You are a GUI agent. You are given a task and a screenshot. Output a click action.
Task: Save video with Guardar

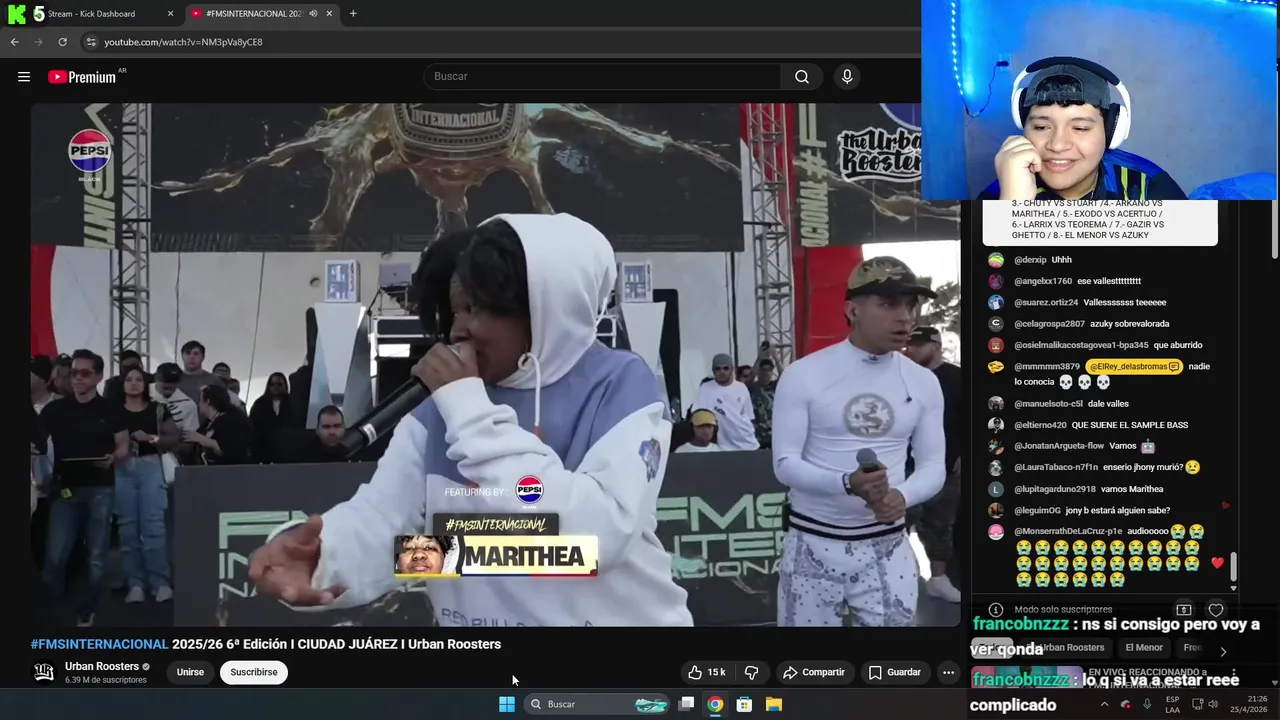[x=894, y=672]
